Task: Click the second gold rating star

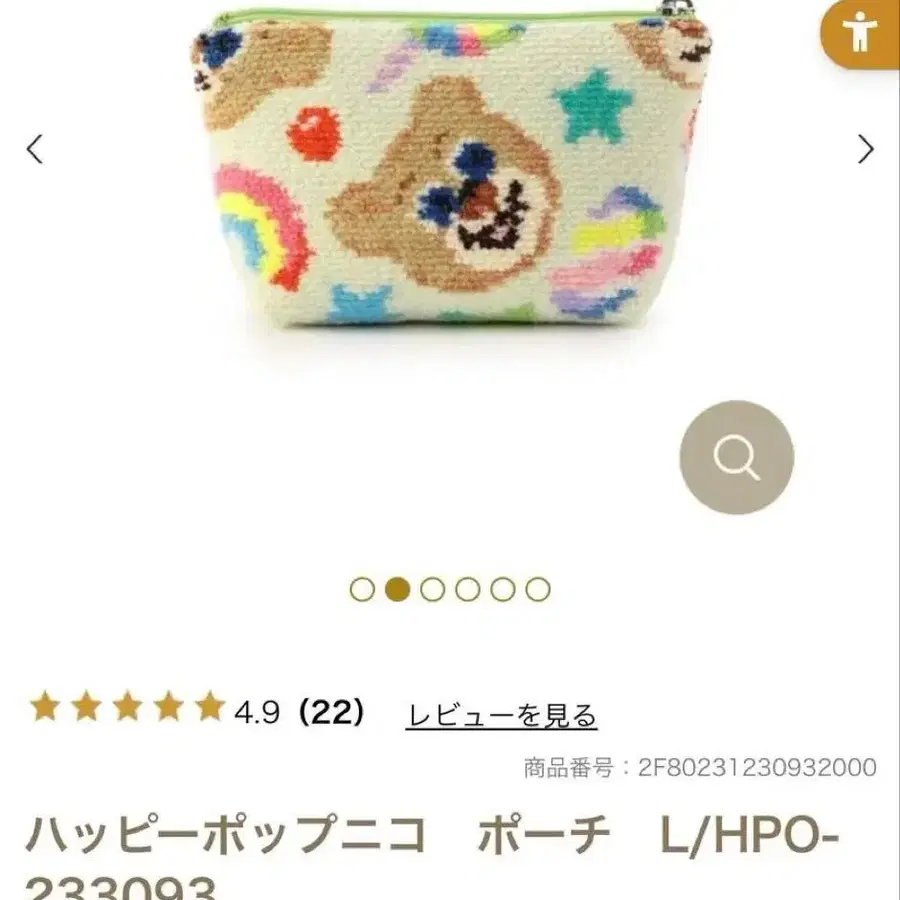Action: 86,706
